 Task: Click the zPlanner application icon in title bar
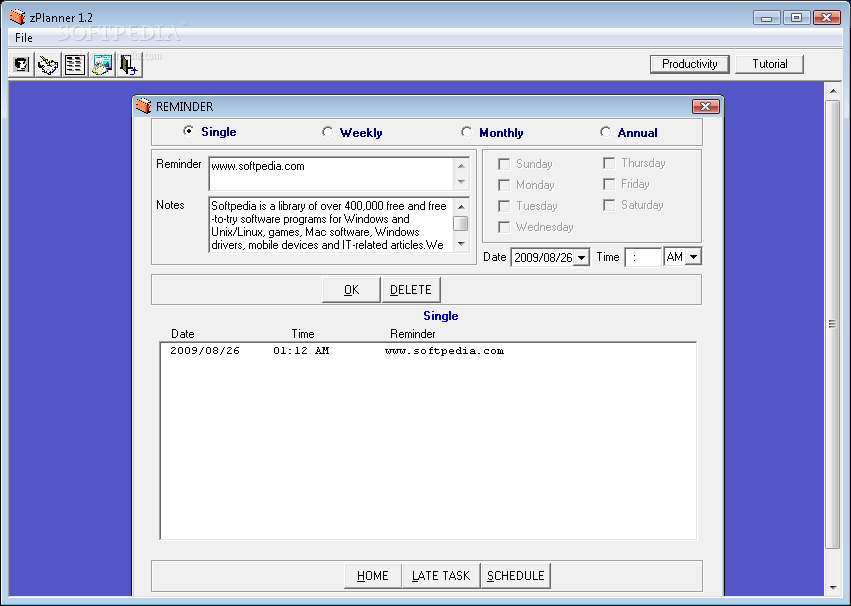click(17, 16)
